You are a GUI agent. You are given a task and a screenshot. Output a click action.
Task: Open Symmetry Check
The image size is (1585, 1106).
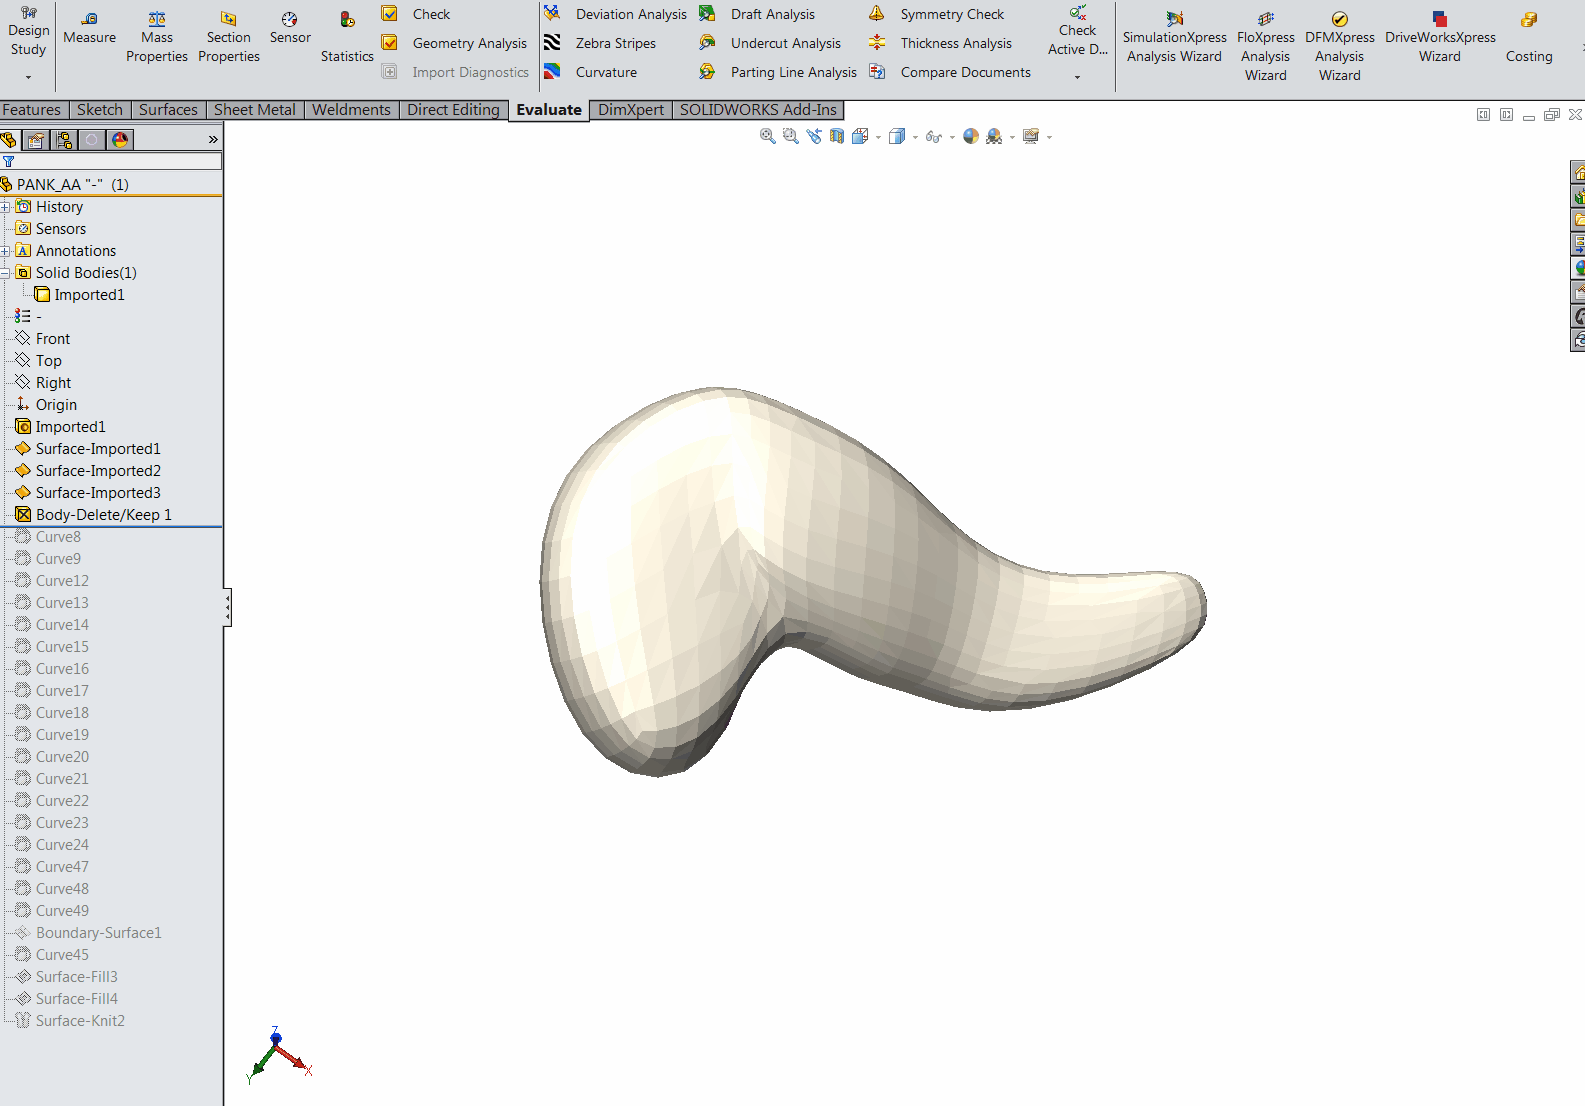pyautogui.click(x=937, y=14)
